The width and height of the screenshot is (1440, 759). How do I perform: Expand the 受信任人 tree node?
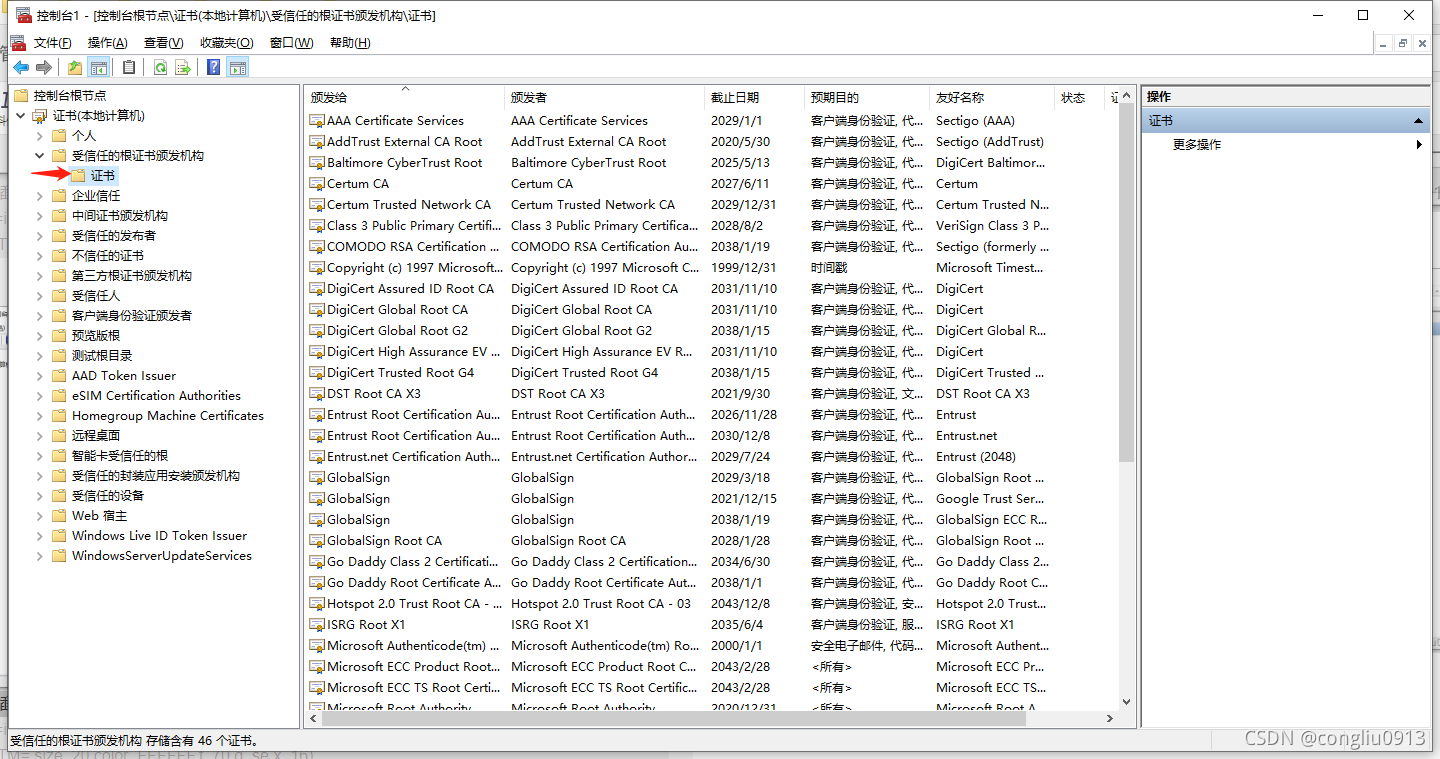[40, 296]
